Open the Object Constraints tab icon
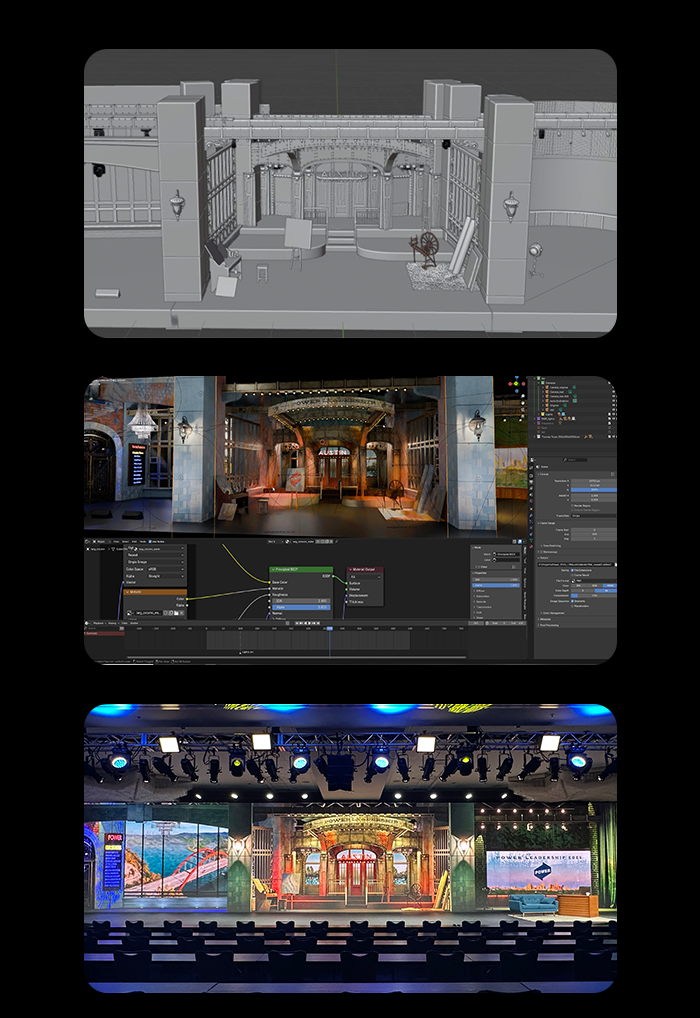 coord(531,534)
